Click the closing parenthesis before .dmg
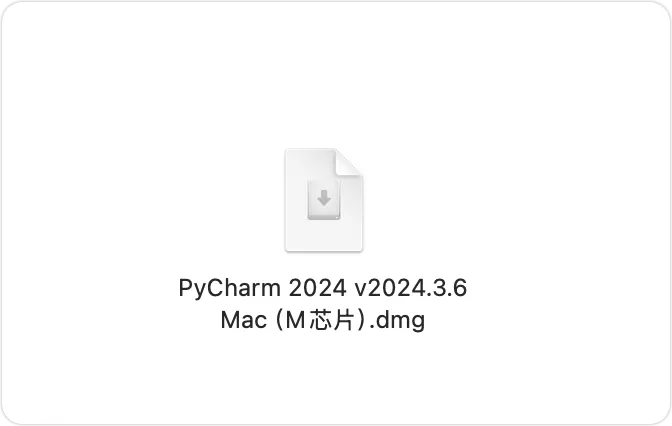 [x=361, y=320]
